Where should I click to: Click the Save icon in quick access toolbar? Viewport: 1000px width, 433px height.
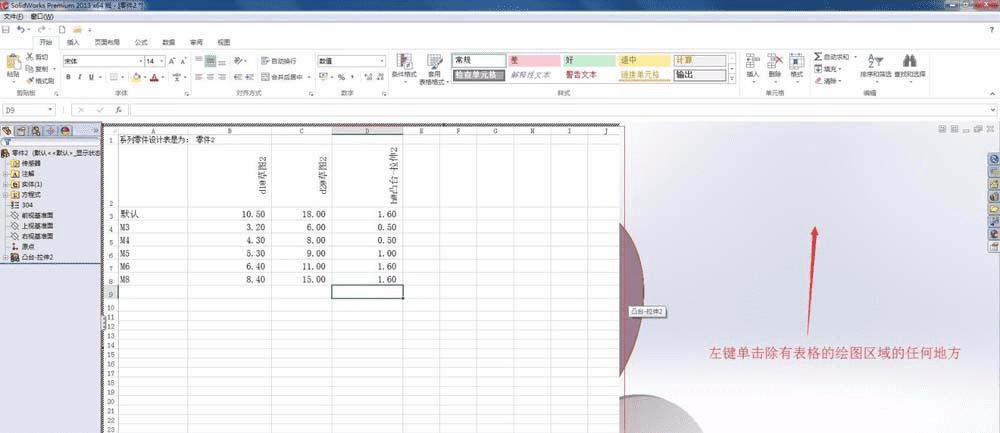click(6, 29)
